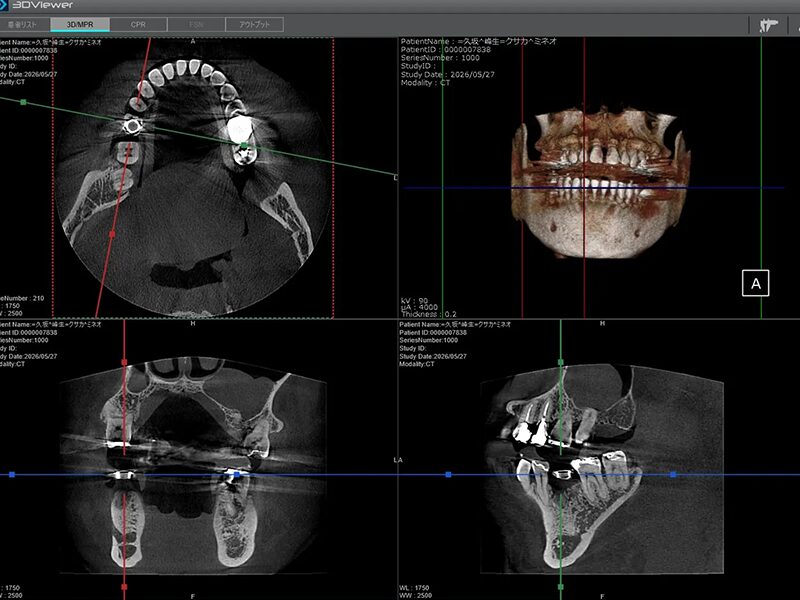Click the bottom green handle in the sagittal view
The height and width of the screenshot is (600, 800).
coord(561,587)
